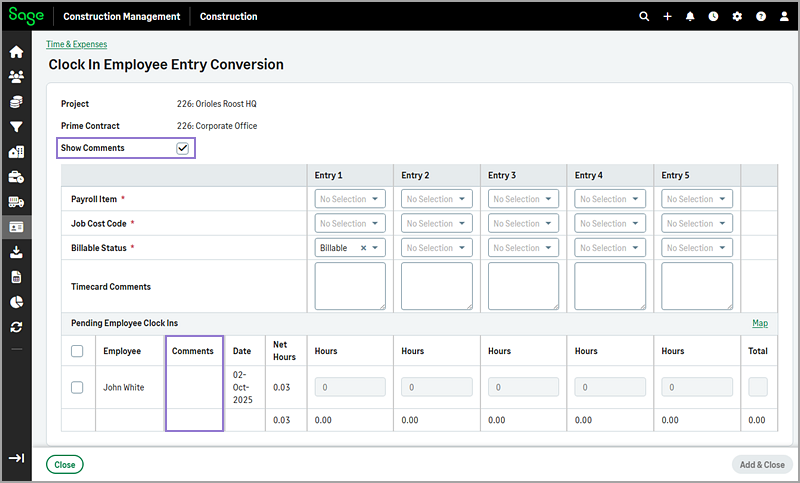
Task: Open Construction Management in the top bar
Action: (121, 16)
